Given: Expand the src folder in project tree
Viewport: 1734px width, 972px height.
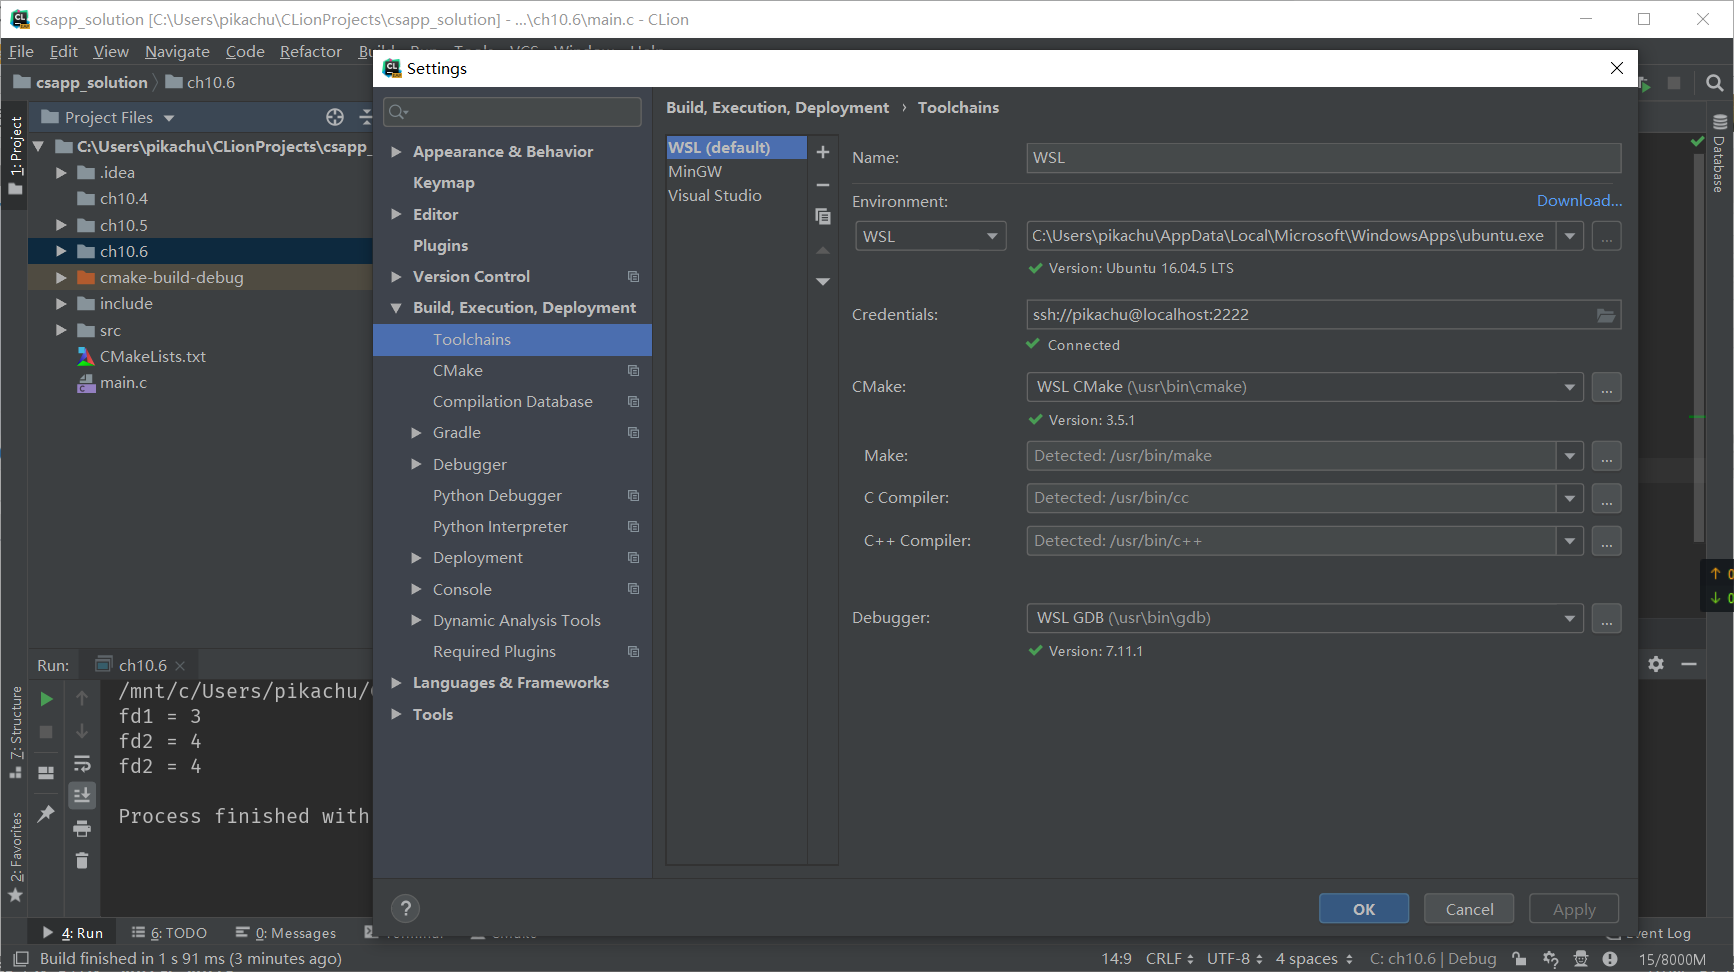Looking at the screenshot, I should 61,331.
